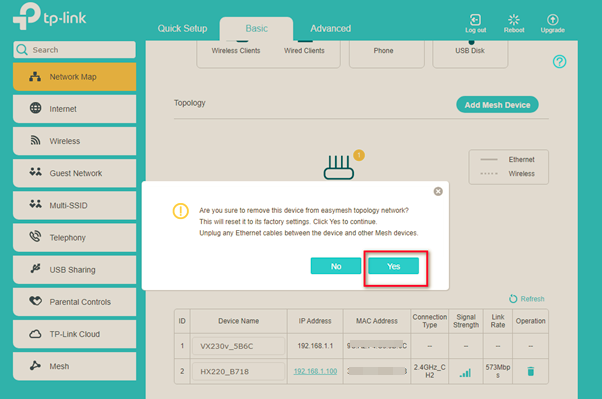Open the Multi-SSID sidebar section
Viewport: 602px width, 399px height.
[x=74, y=205]
